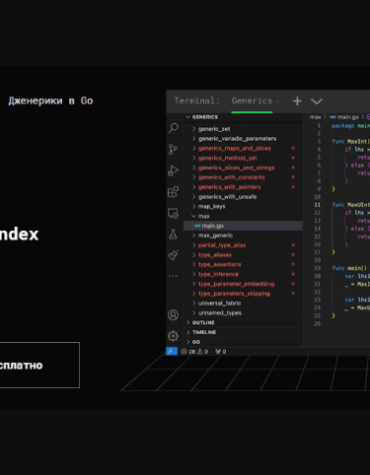370x475 pixels.
Task: Click the outlined button ending in 'сплатно'
Action: (40, 365)
